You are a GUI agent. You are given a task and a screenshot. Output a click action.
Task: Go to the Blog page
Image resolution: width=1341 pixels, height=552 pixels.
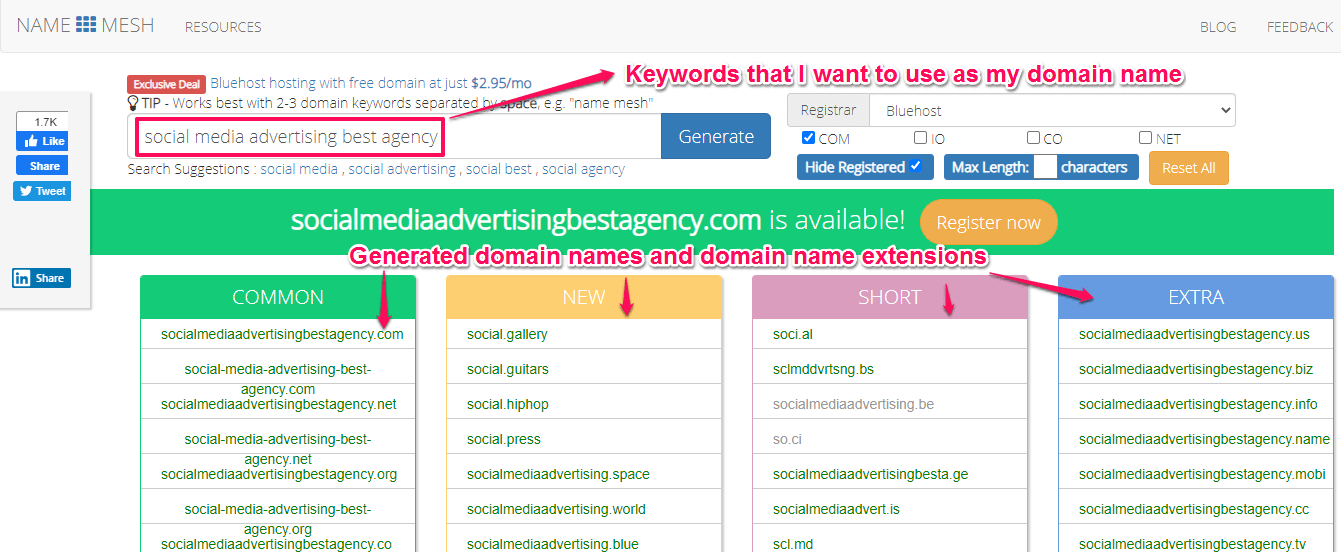[x=1218, y=27]
